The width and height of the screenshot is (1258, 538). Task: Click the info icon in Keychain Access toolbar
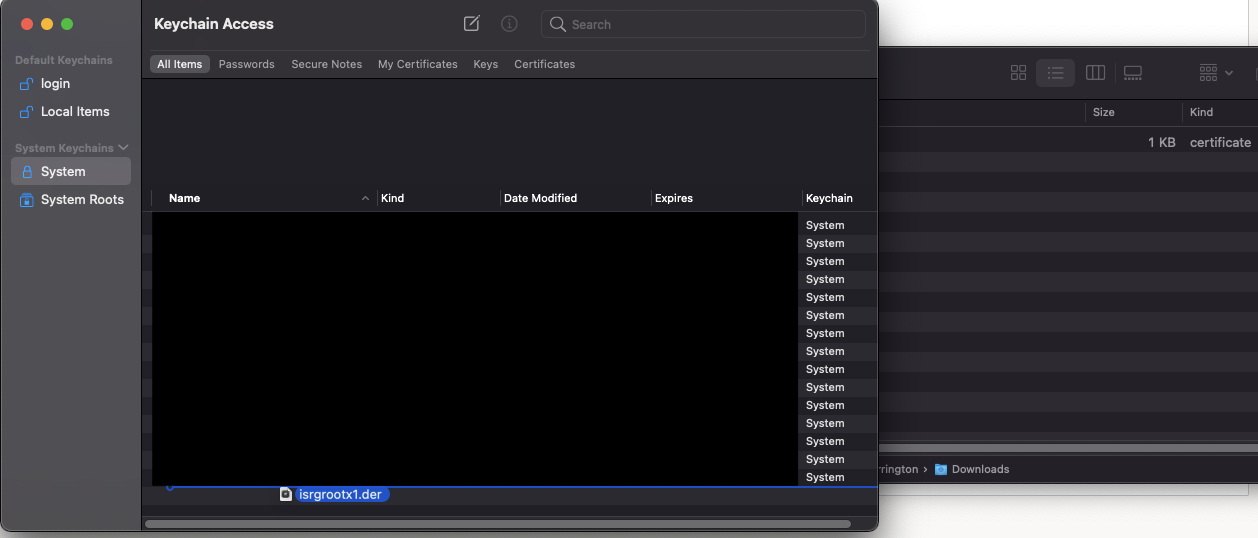pos(509,23)
